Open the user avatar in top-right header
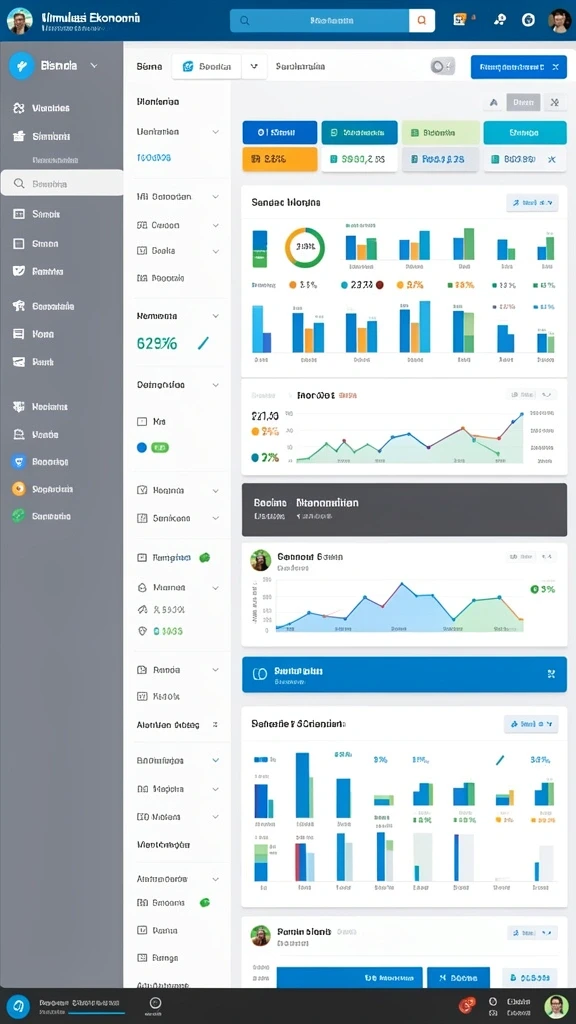This screenshot has height=1024, width=576. 559,20
